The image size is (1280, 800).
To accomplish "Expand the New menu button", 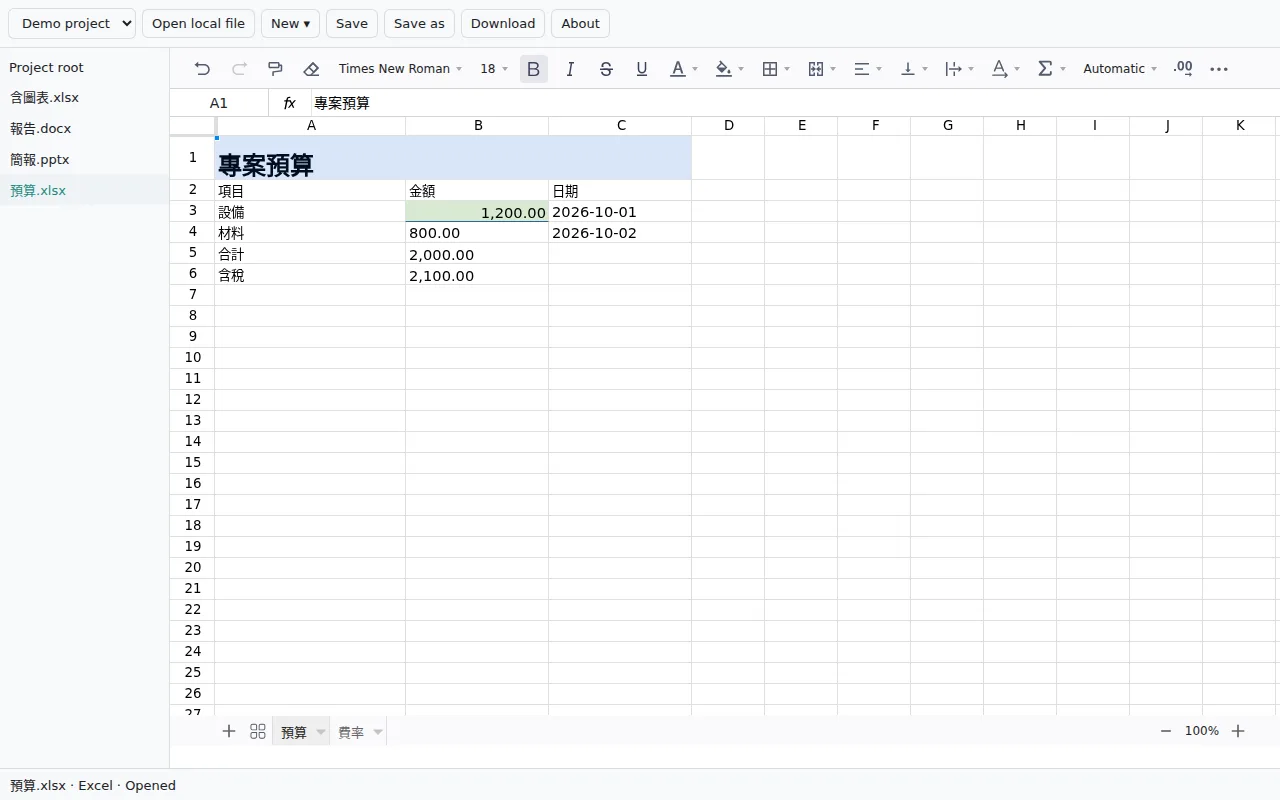I will [290, 24].
